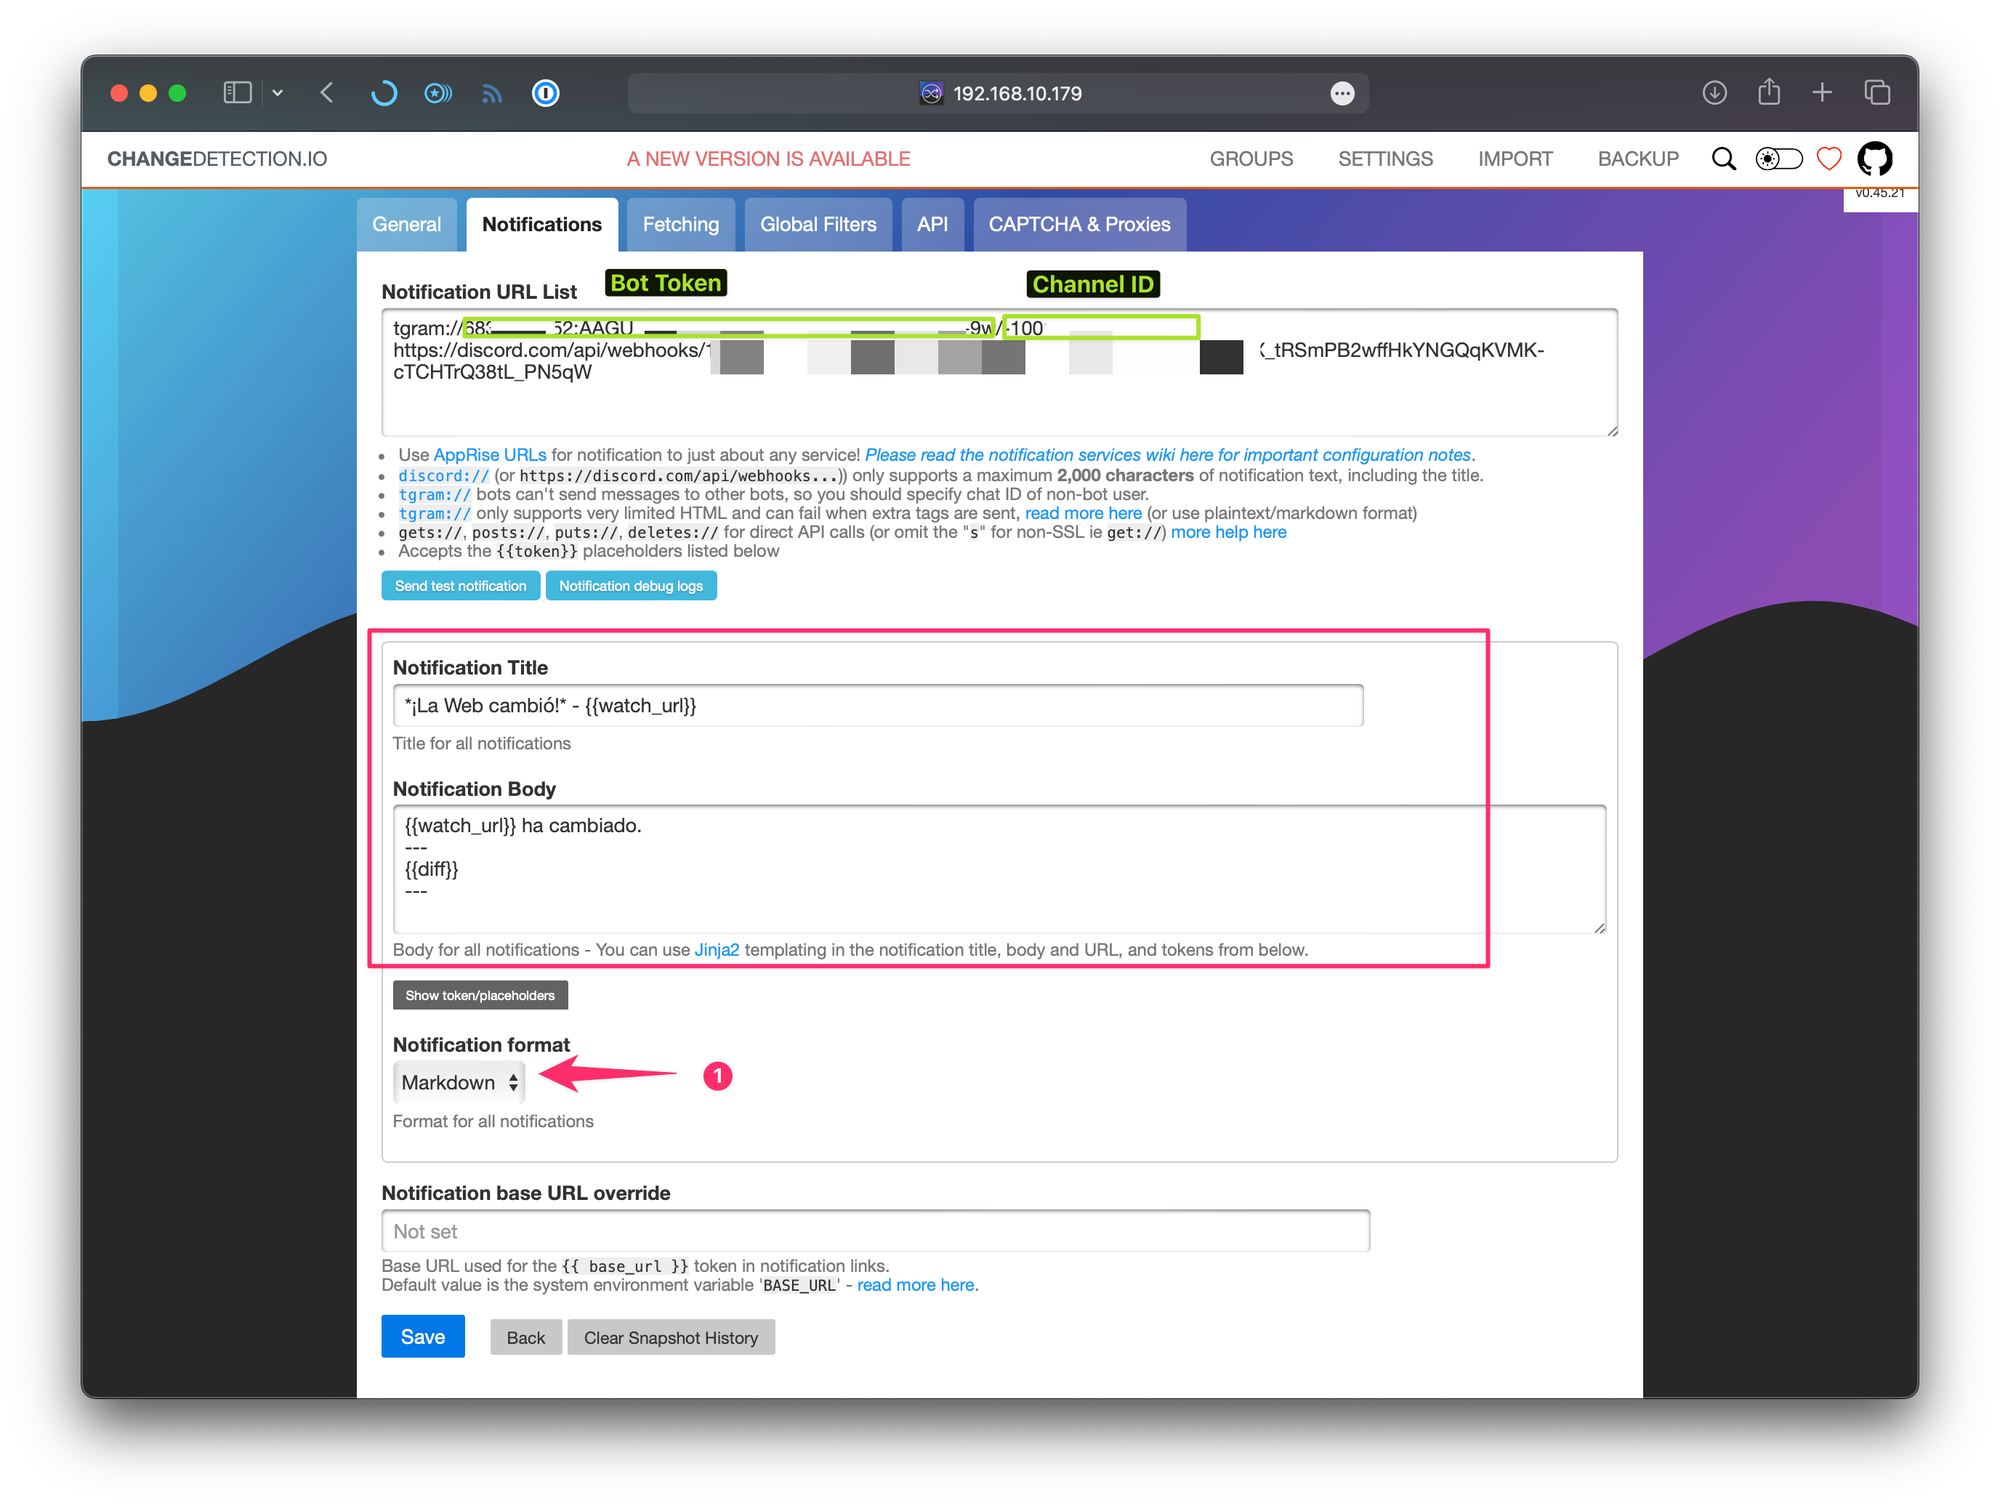This screenshot has height=1506, width=2000.
Task: Open the Global Filters tab
Action: [x=818, y=224]
